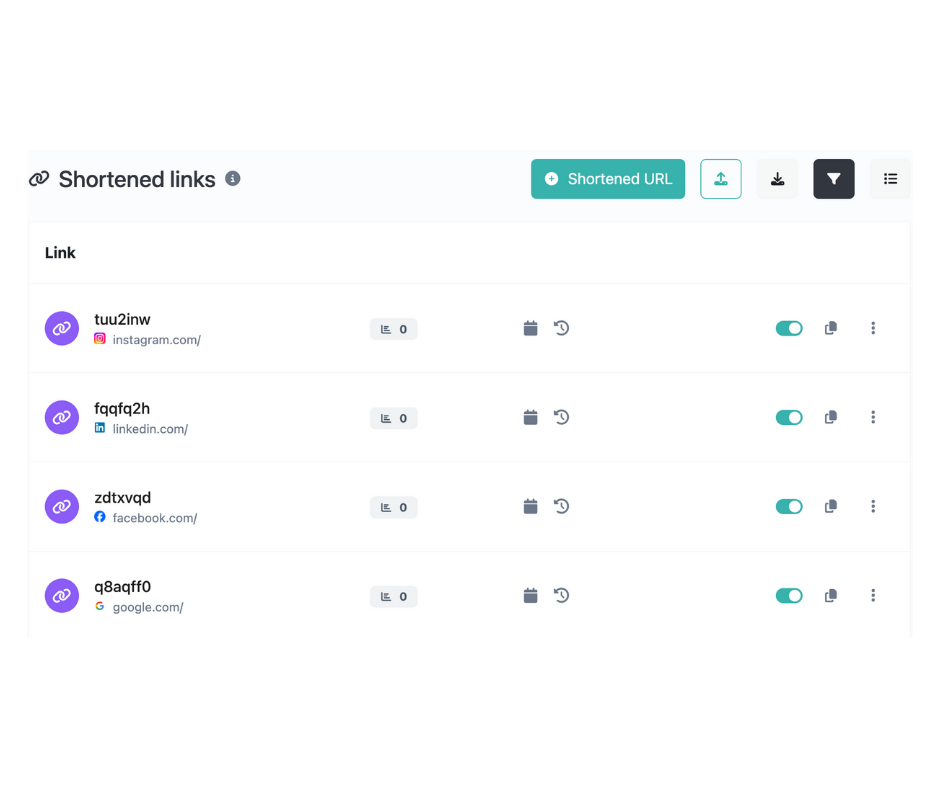
Task: Open more options for q8aqff0 link
Action: tap(873, 596)
